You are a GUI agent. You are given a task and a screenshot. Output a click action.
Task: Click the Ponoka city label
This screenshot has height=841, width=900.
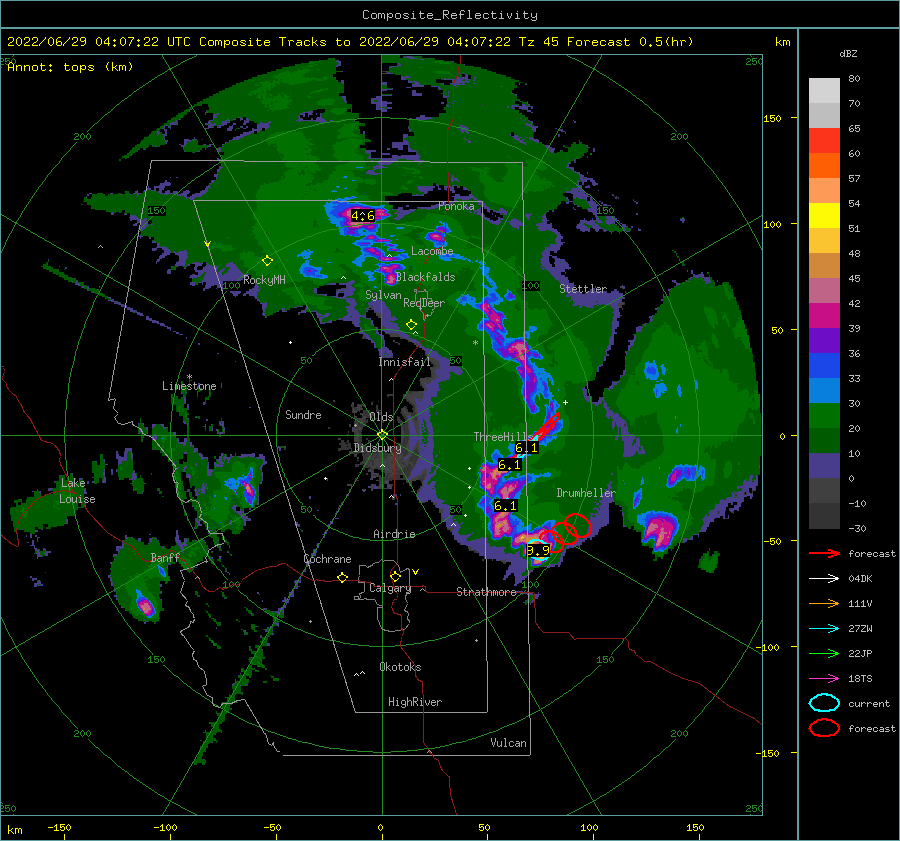(x=456, y=206)
